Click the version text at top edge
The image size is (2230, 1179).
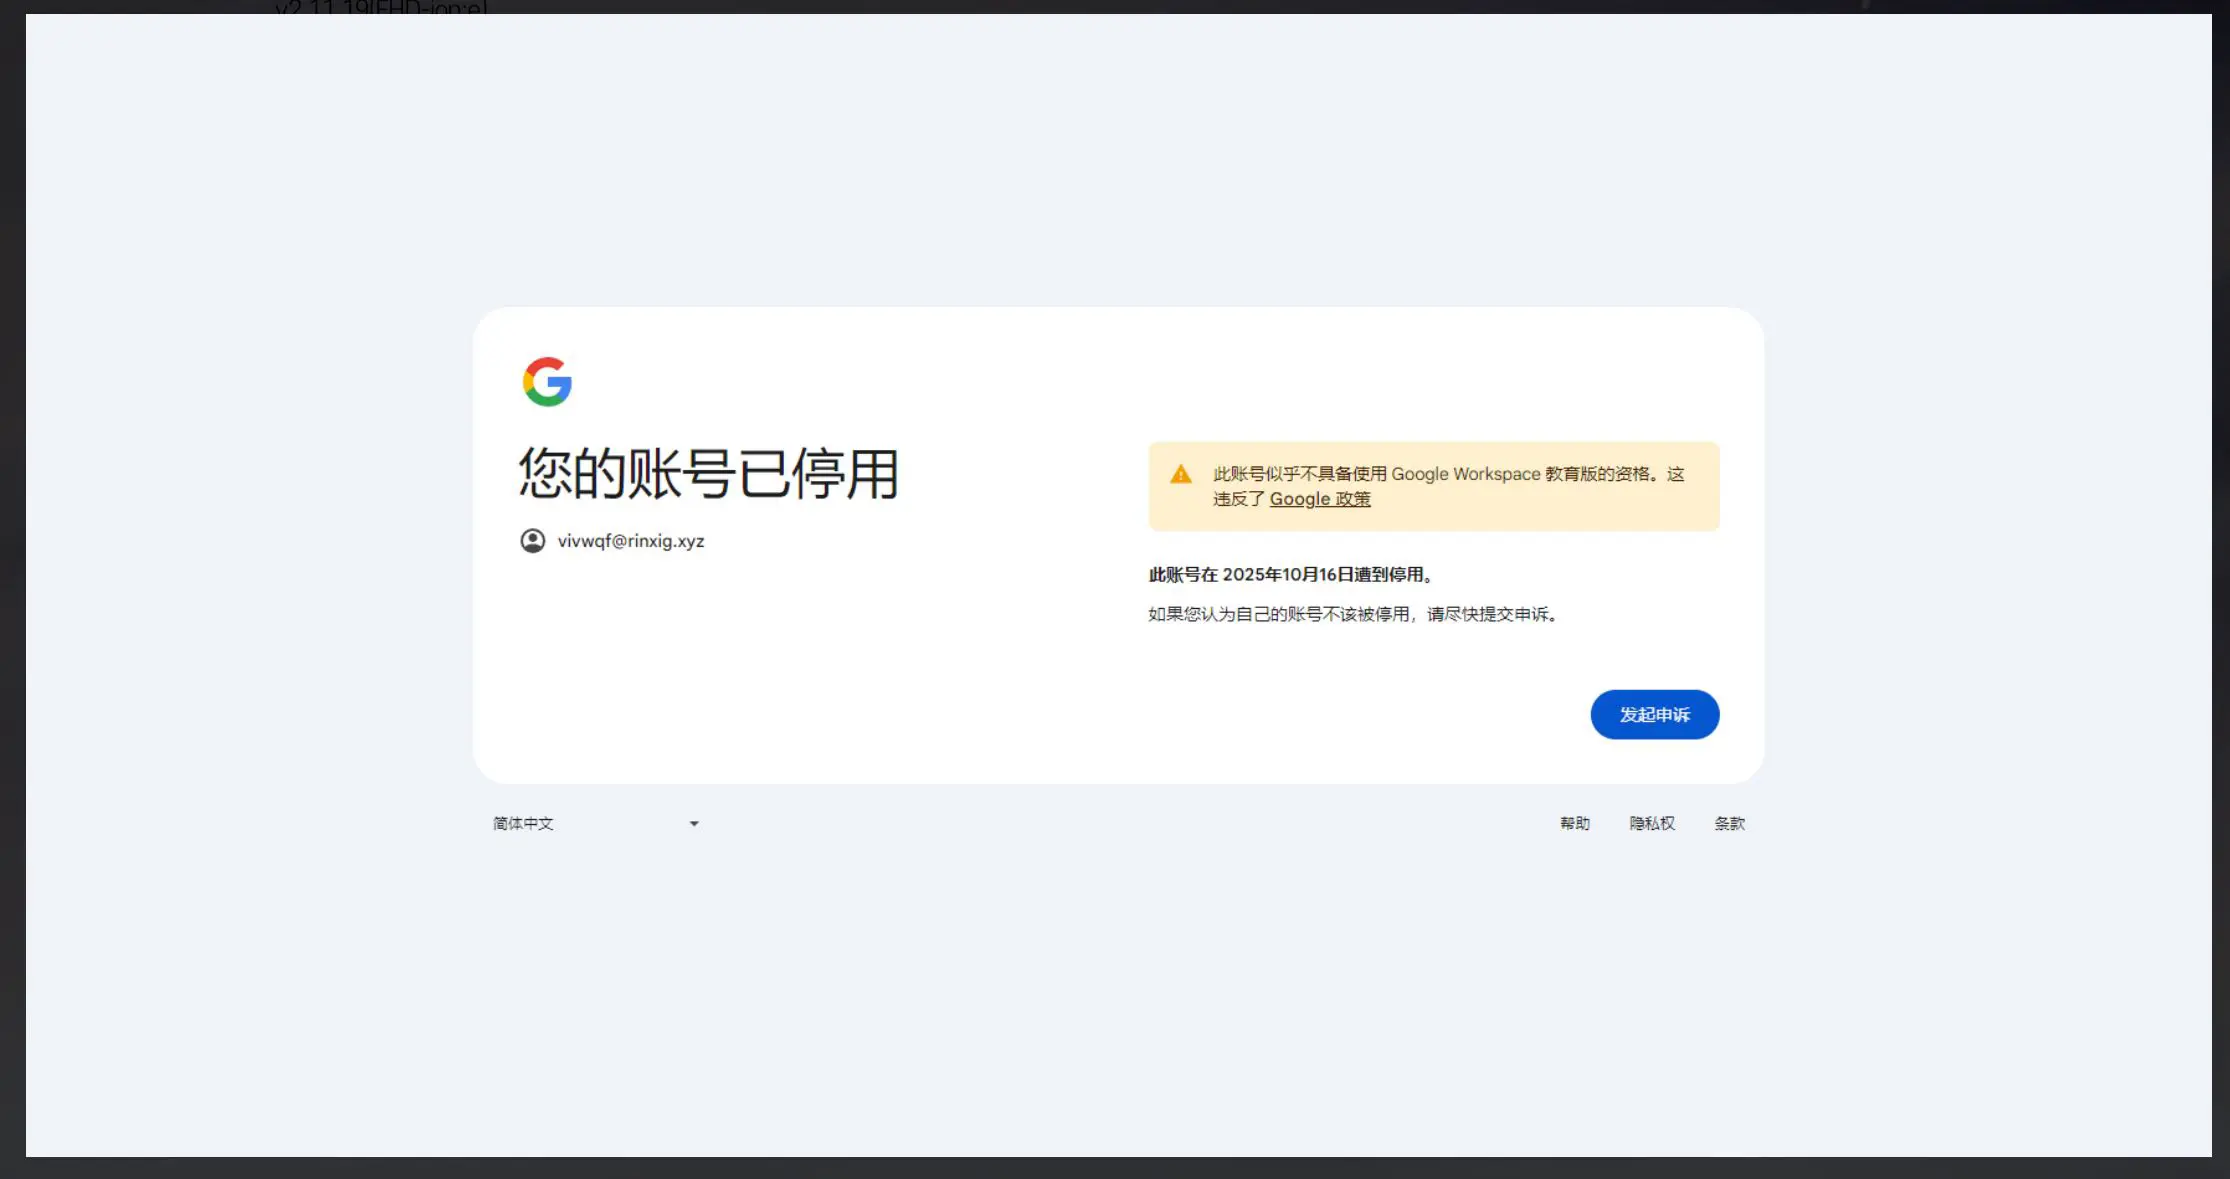tap(381, 8)
